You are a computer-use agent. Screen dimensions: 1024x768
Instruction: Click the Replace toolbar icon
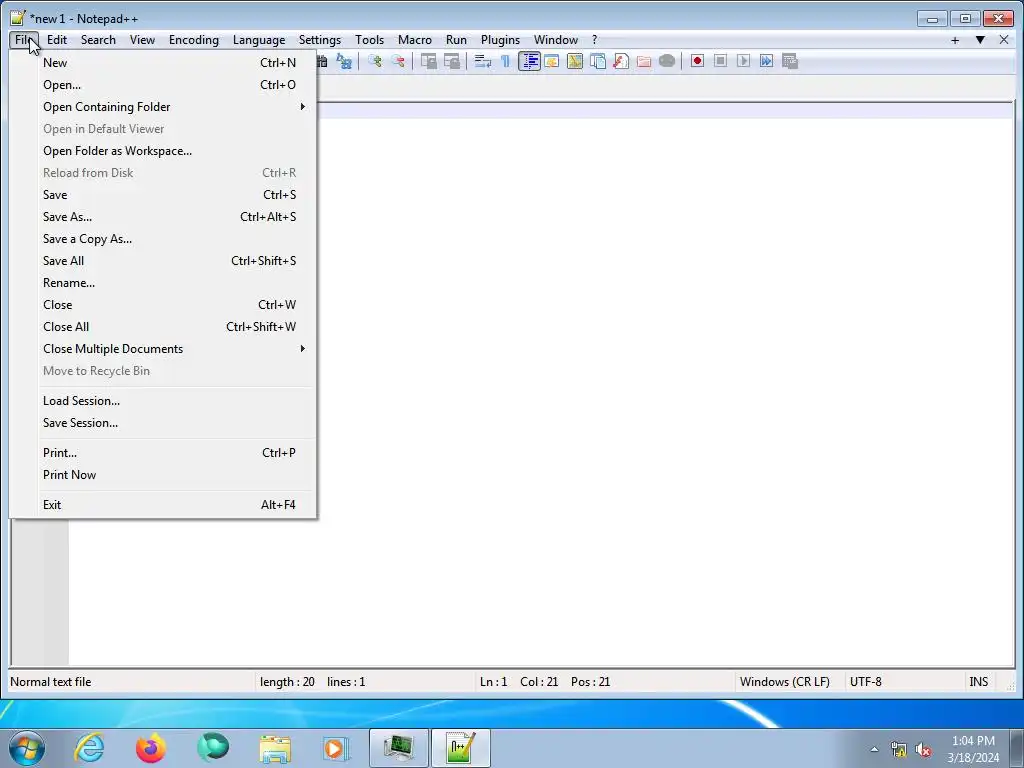point(344,61)
